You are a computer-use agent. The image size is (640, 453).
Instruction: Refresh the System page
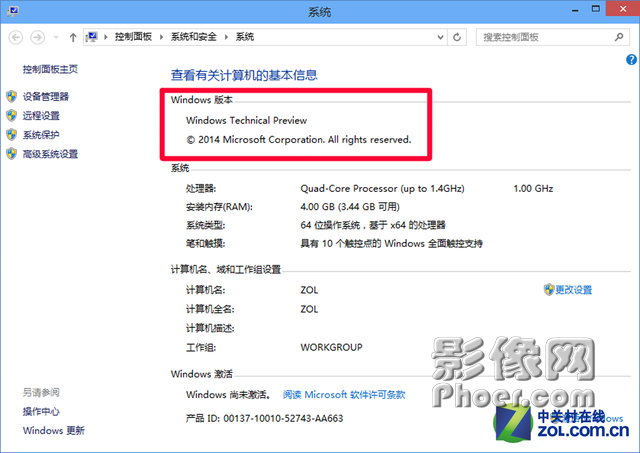click(457, 37)
